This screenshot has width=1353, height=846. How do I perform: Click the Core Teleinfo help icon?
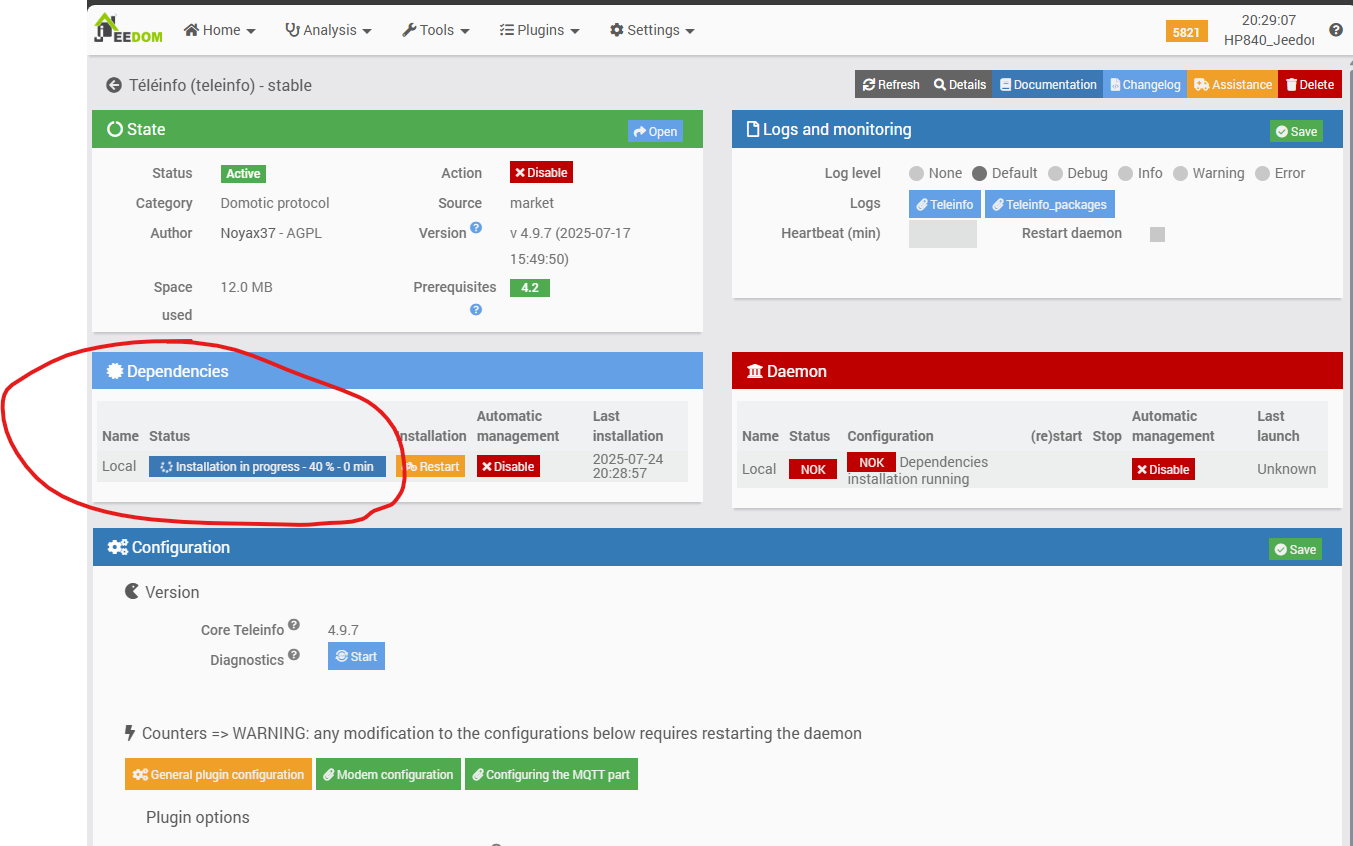tap(294, 625)
